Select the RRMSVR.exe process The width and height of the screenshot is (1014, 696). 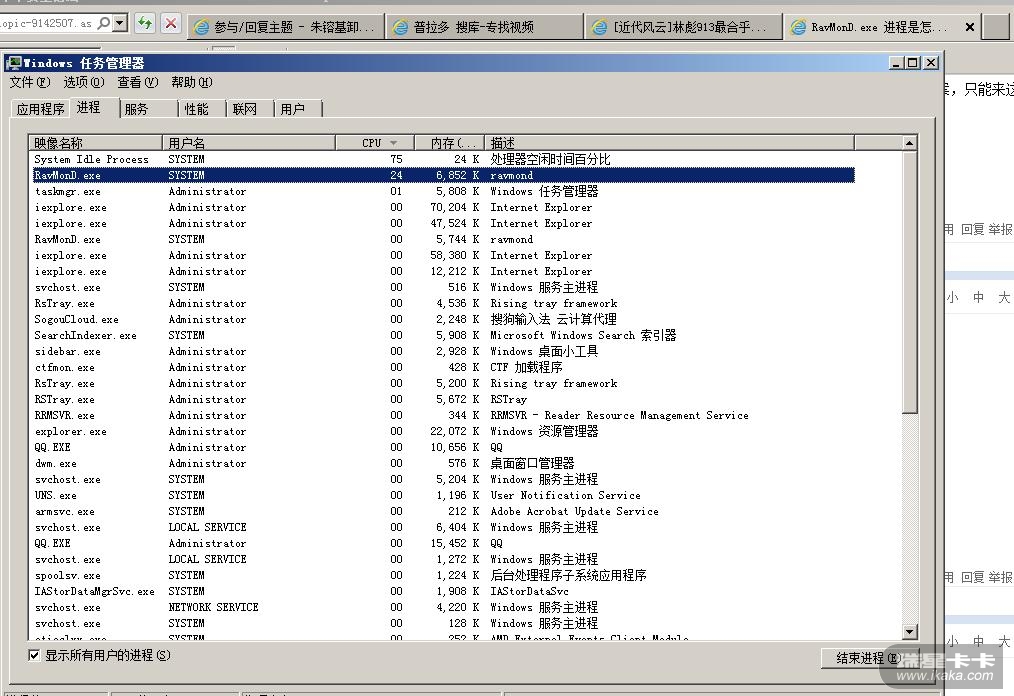tap(444, 415)
